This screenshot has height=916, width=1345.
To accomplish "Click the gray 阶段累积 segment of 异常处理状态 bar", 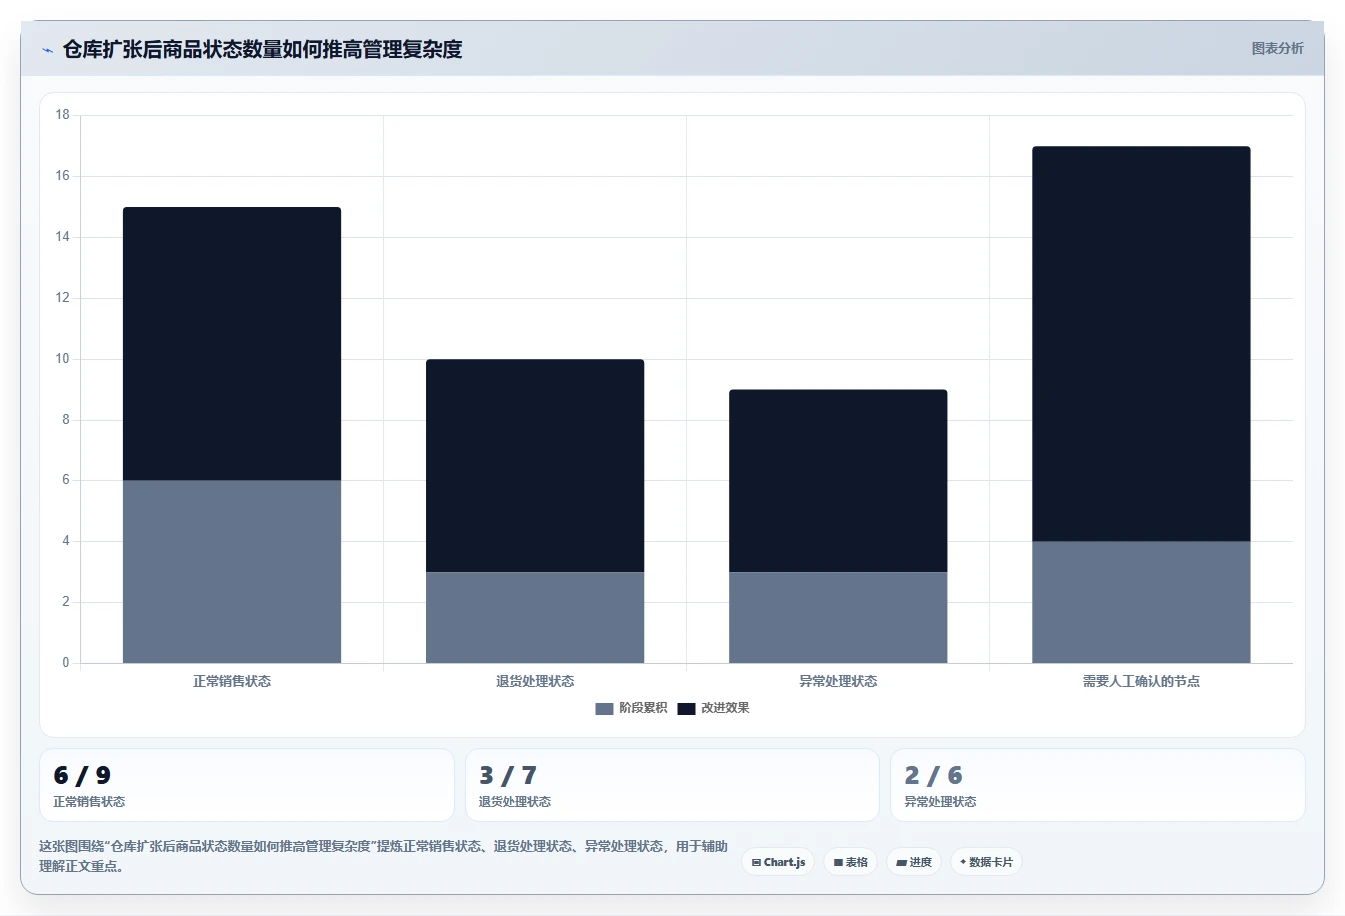I will 838,618.
